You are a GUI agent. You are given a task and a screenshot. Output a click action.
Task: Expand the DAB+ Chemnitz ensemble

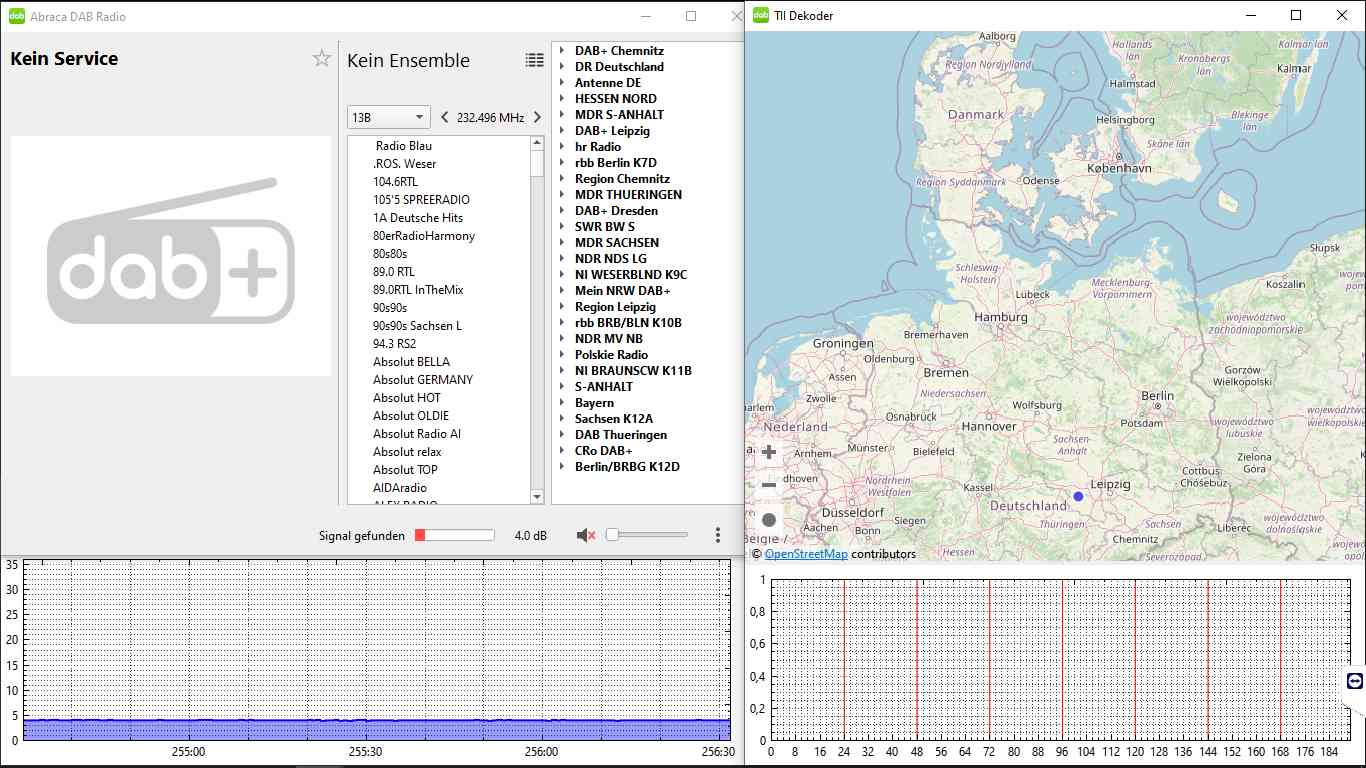pos(563,51)
